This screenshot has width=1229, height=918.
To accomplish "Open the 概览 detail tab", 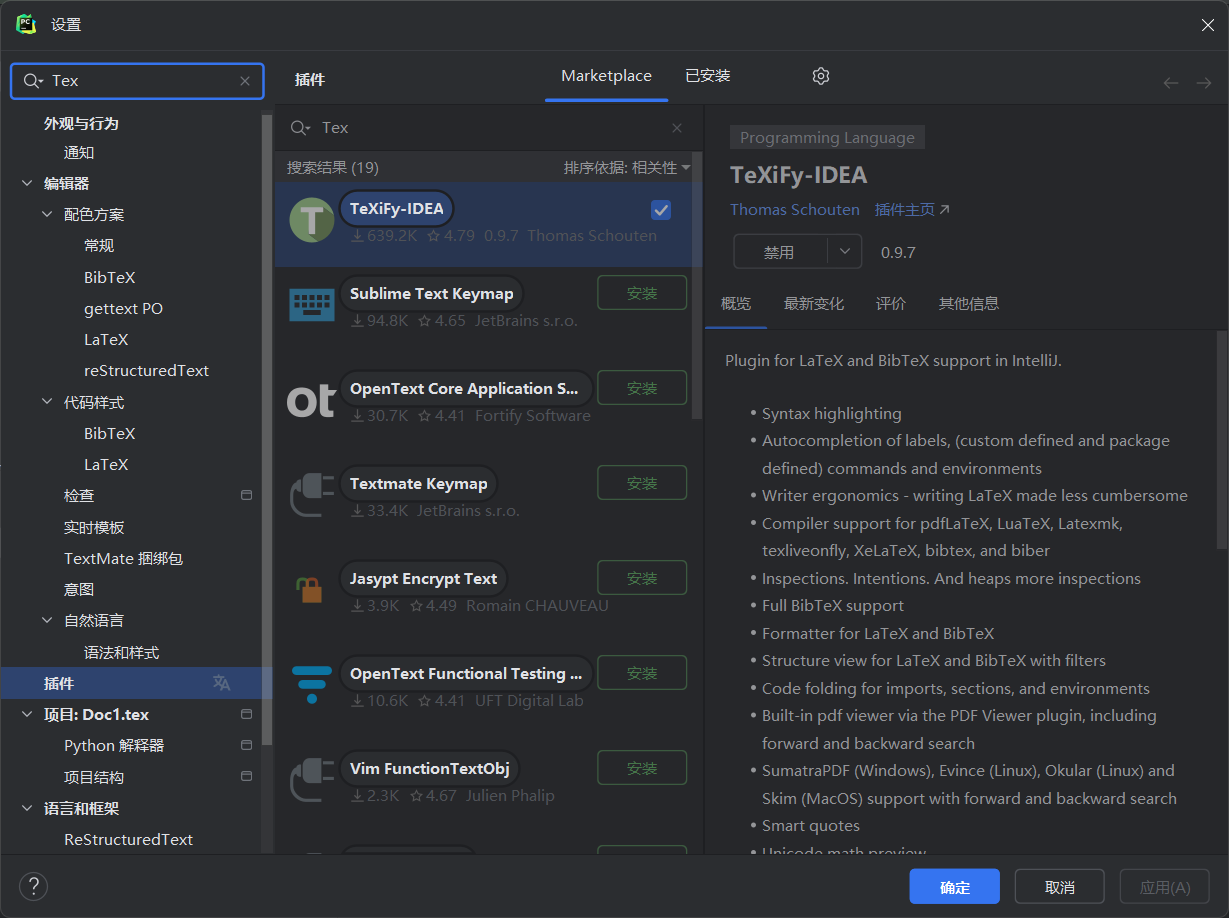I will coord(736,303).
